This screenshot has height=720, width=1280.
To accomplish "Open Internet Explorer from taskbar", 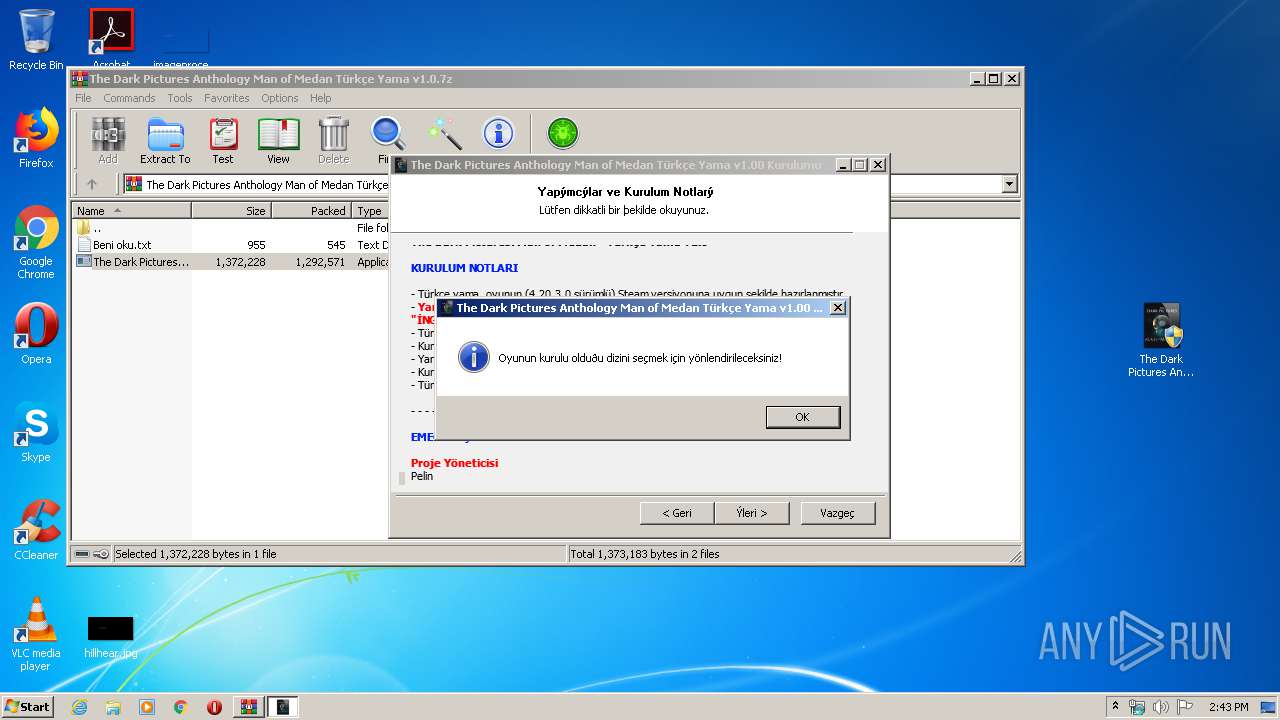I will click(80, 707).
